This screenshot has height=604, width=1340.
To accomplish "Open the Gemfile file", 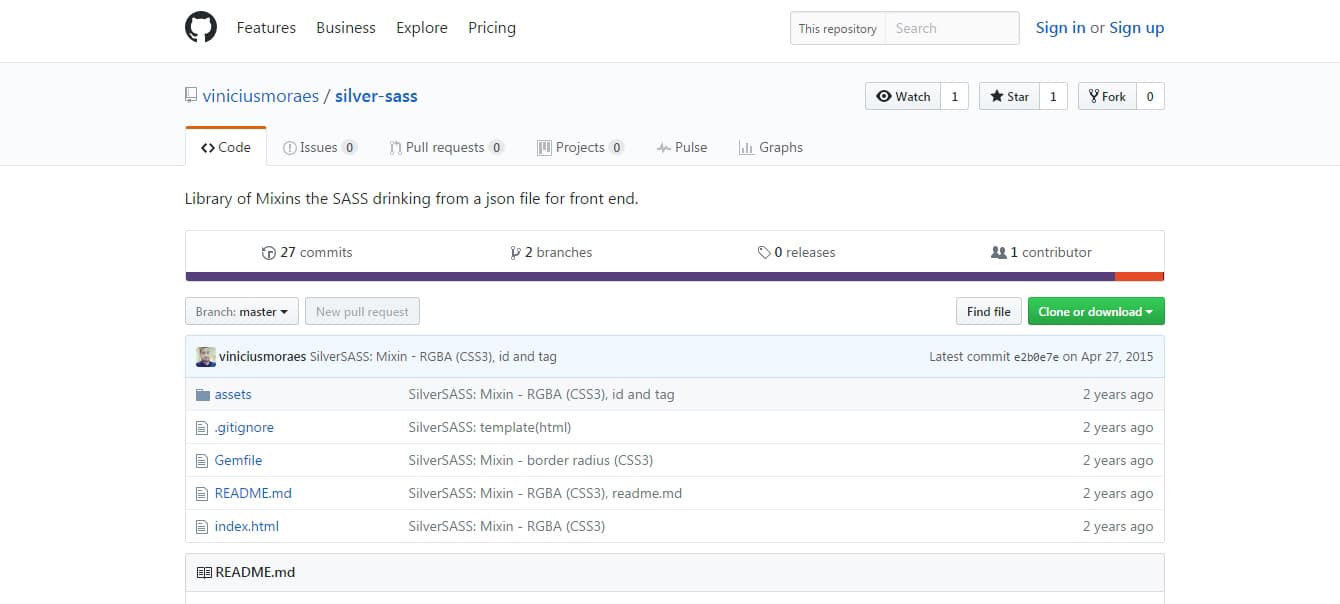I will click(x=238, y=461).
